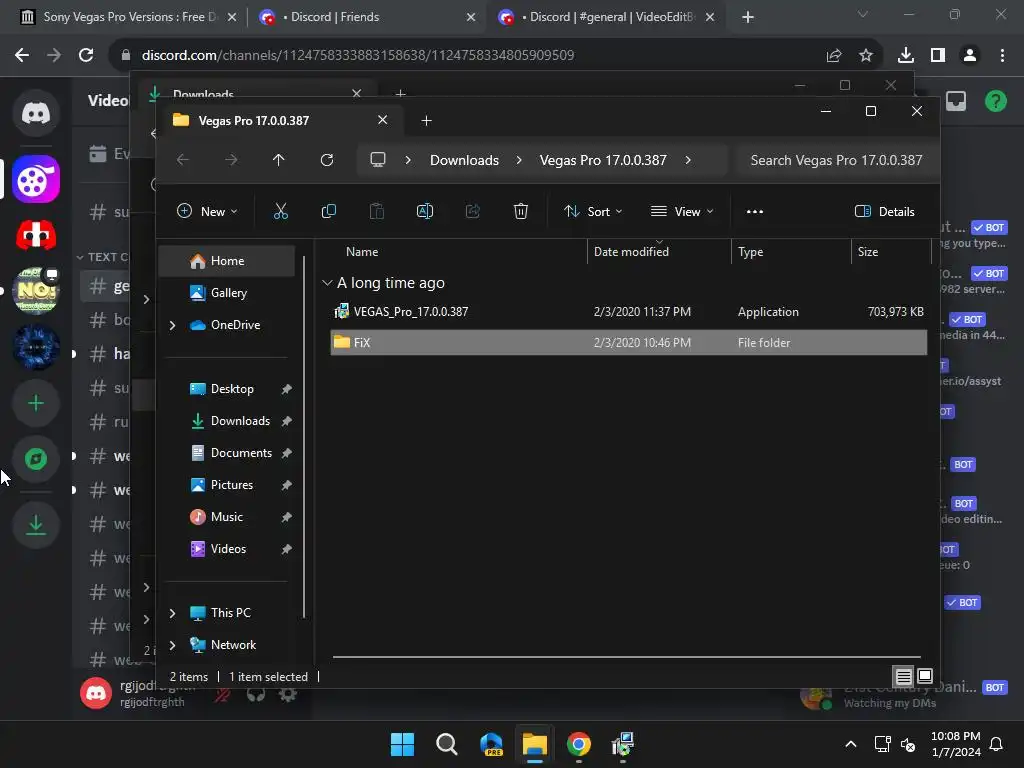Open the Windows Start menu
1024x768 pixels.
click(402, 744)
